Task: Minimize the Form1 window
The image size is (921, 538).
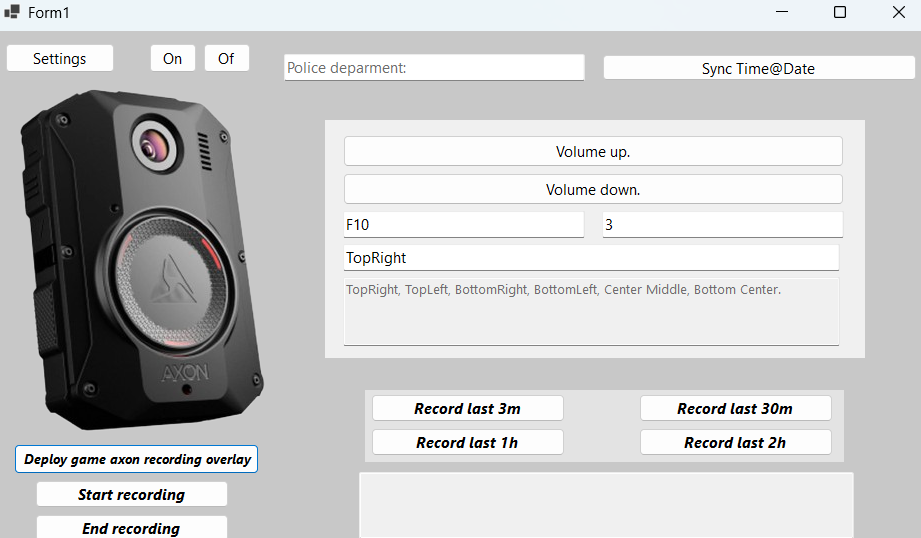Action: 782,12
